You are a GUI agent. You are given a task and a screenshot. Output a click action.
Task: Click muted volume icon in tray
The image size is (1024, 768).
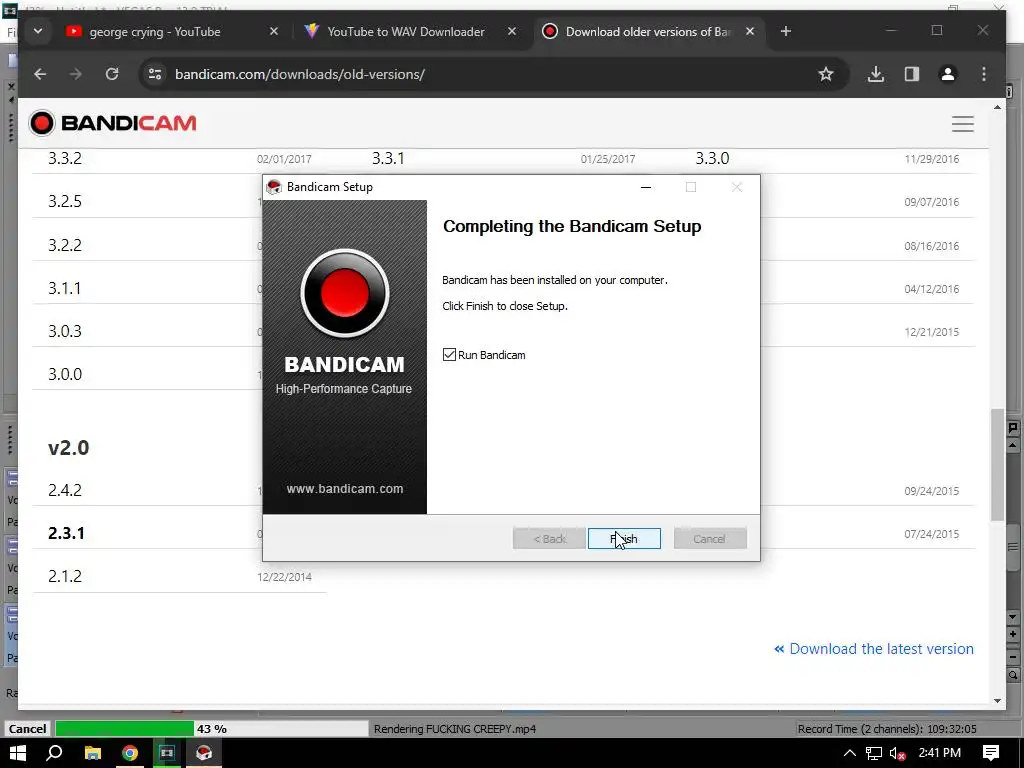pos(898,753)
